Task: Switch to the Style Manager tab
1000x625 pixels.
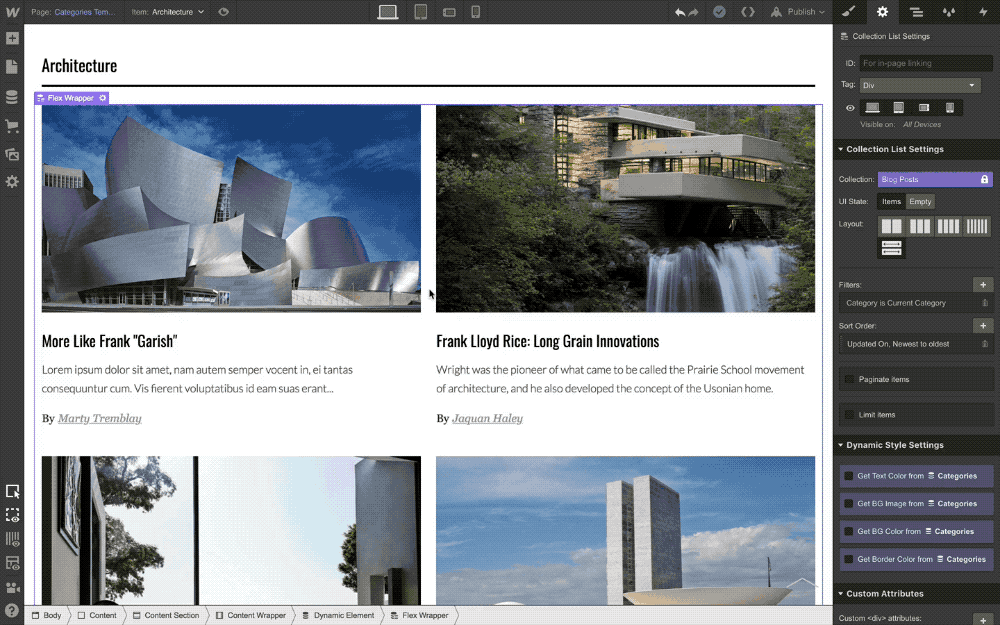Action: pos(949,11)
